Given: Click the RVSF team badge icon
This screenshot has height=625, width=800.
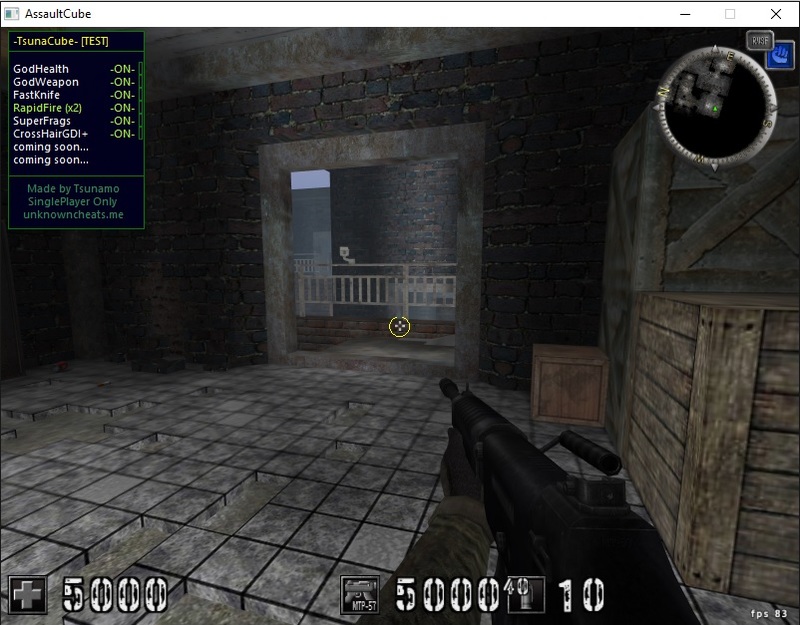Looking at the screenshot, I should (760, 41).
